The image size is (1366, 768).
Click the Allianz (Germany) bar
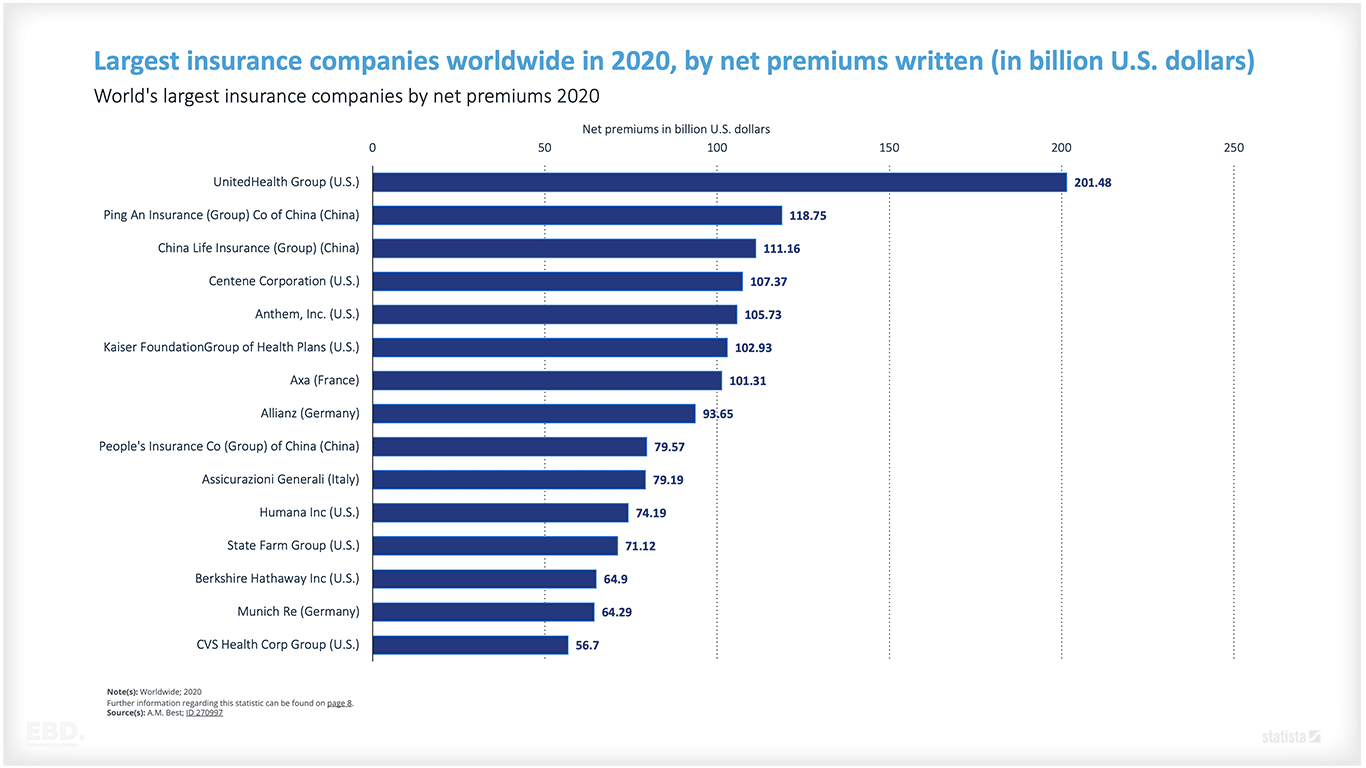click(534, 413)
